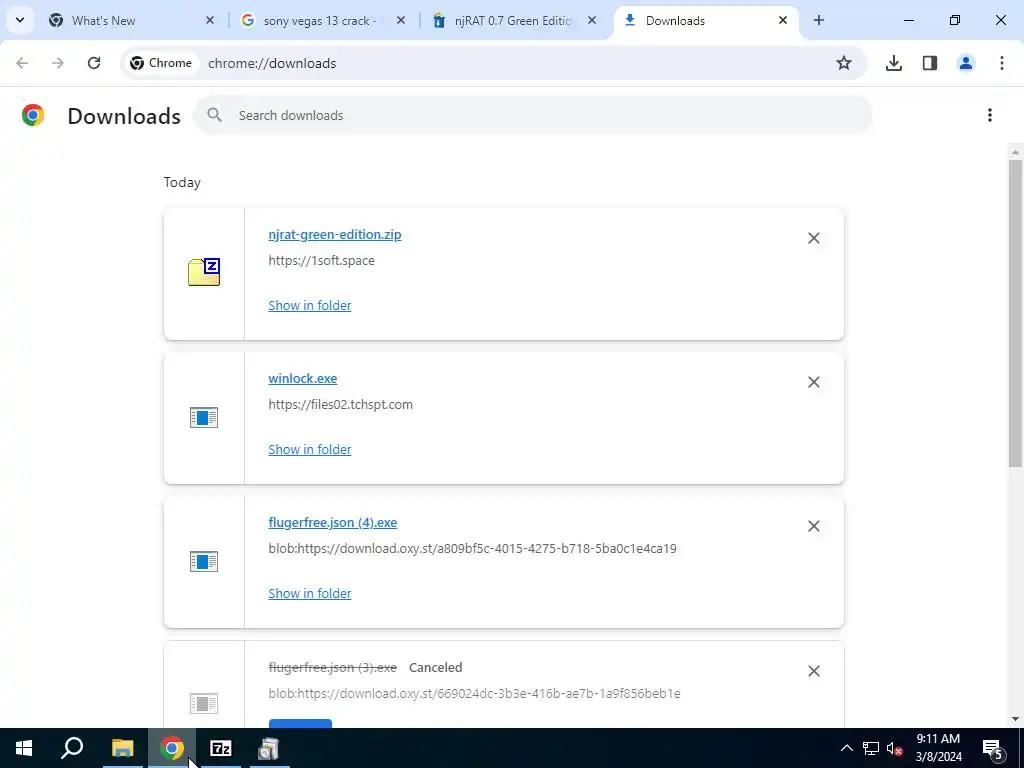Reload the downloads page

pos(94,63)
